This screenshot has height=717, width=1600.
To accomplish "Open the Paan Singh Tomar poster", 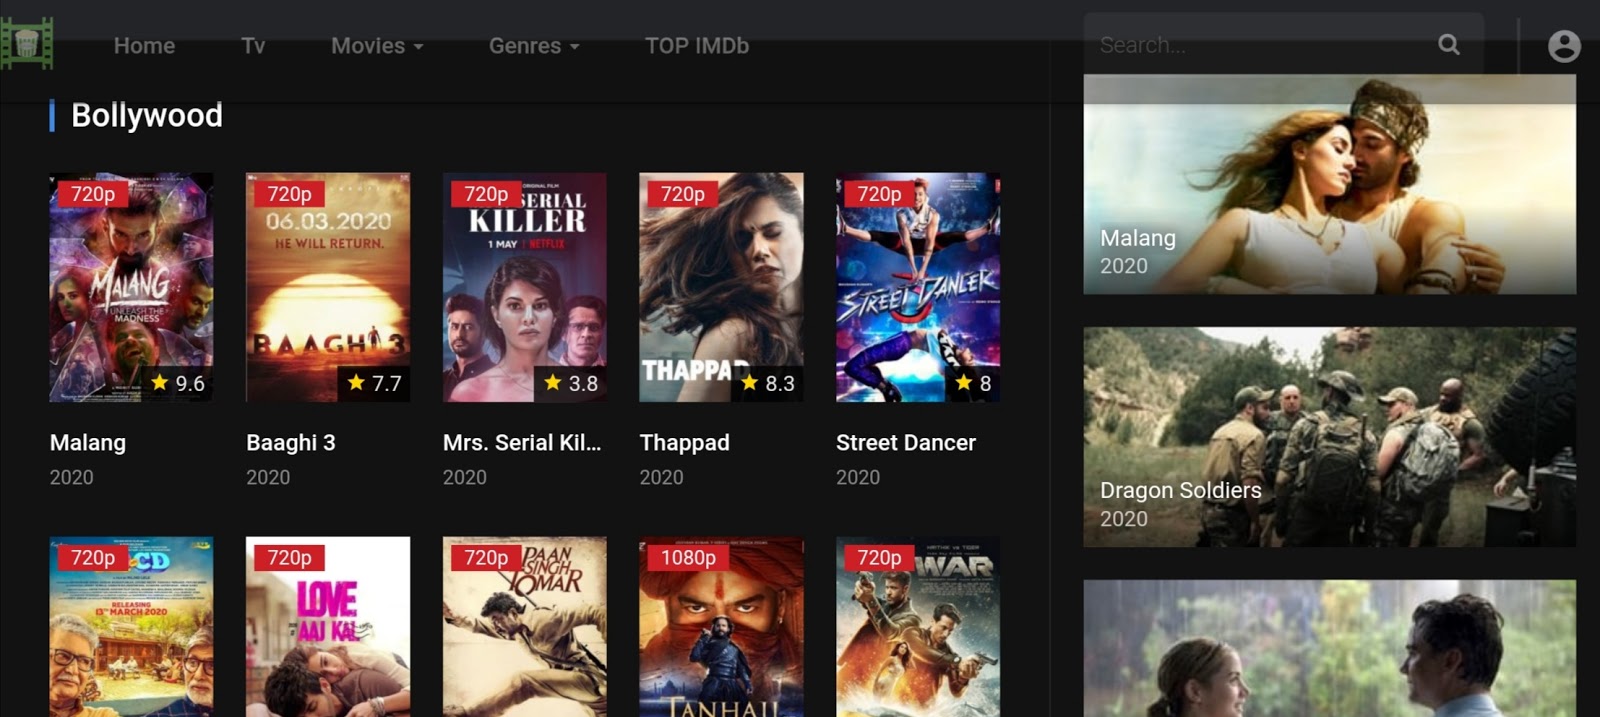I will 524,627.
